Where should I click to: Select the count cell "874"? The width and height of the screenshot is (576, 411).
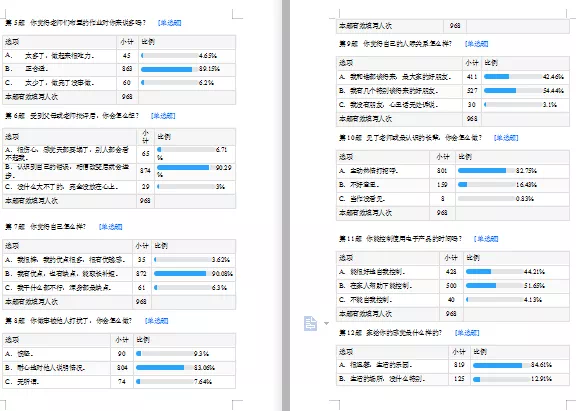click(145, 171)
